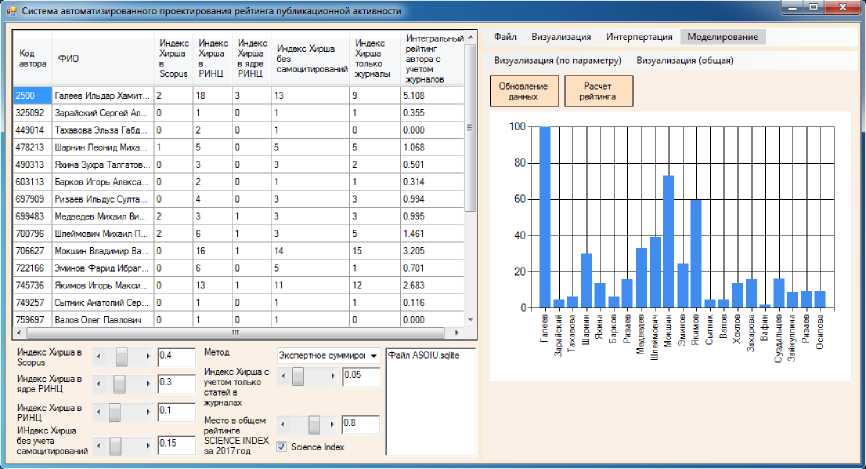Click right arrow of Scopus Hirsch index slider
Viewport: 866px width, 469px height.
pos(148,355)
